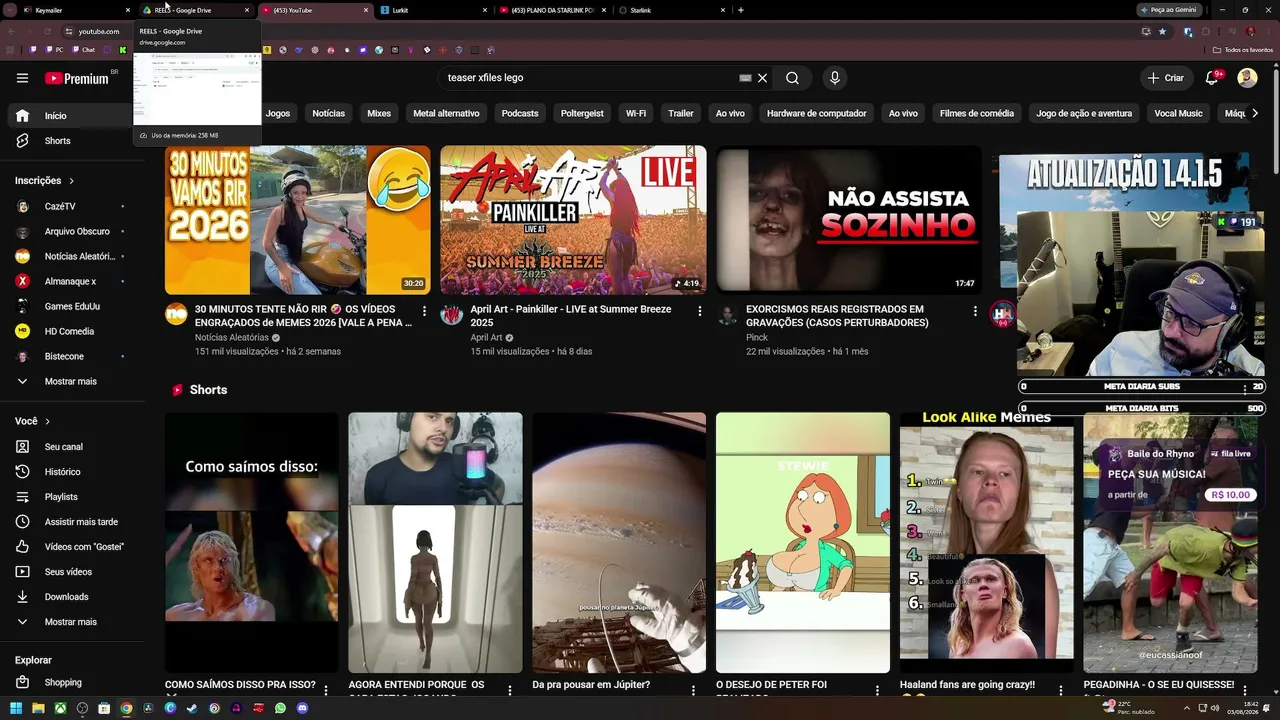Open options for EXORCISMOS REAIS video

point(975,312)
